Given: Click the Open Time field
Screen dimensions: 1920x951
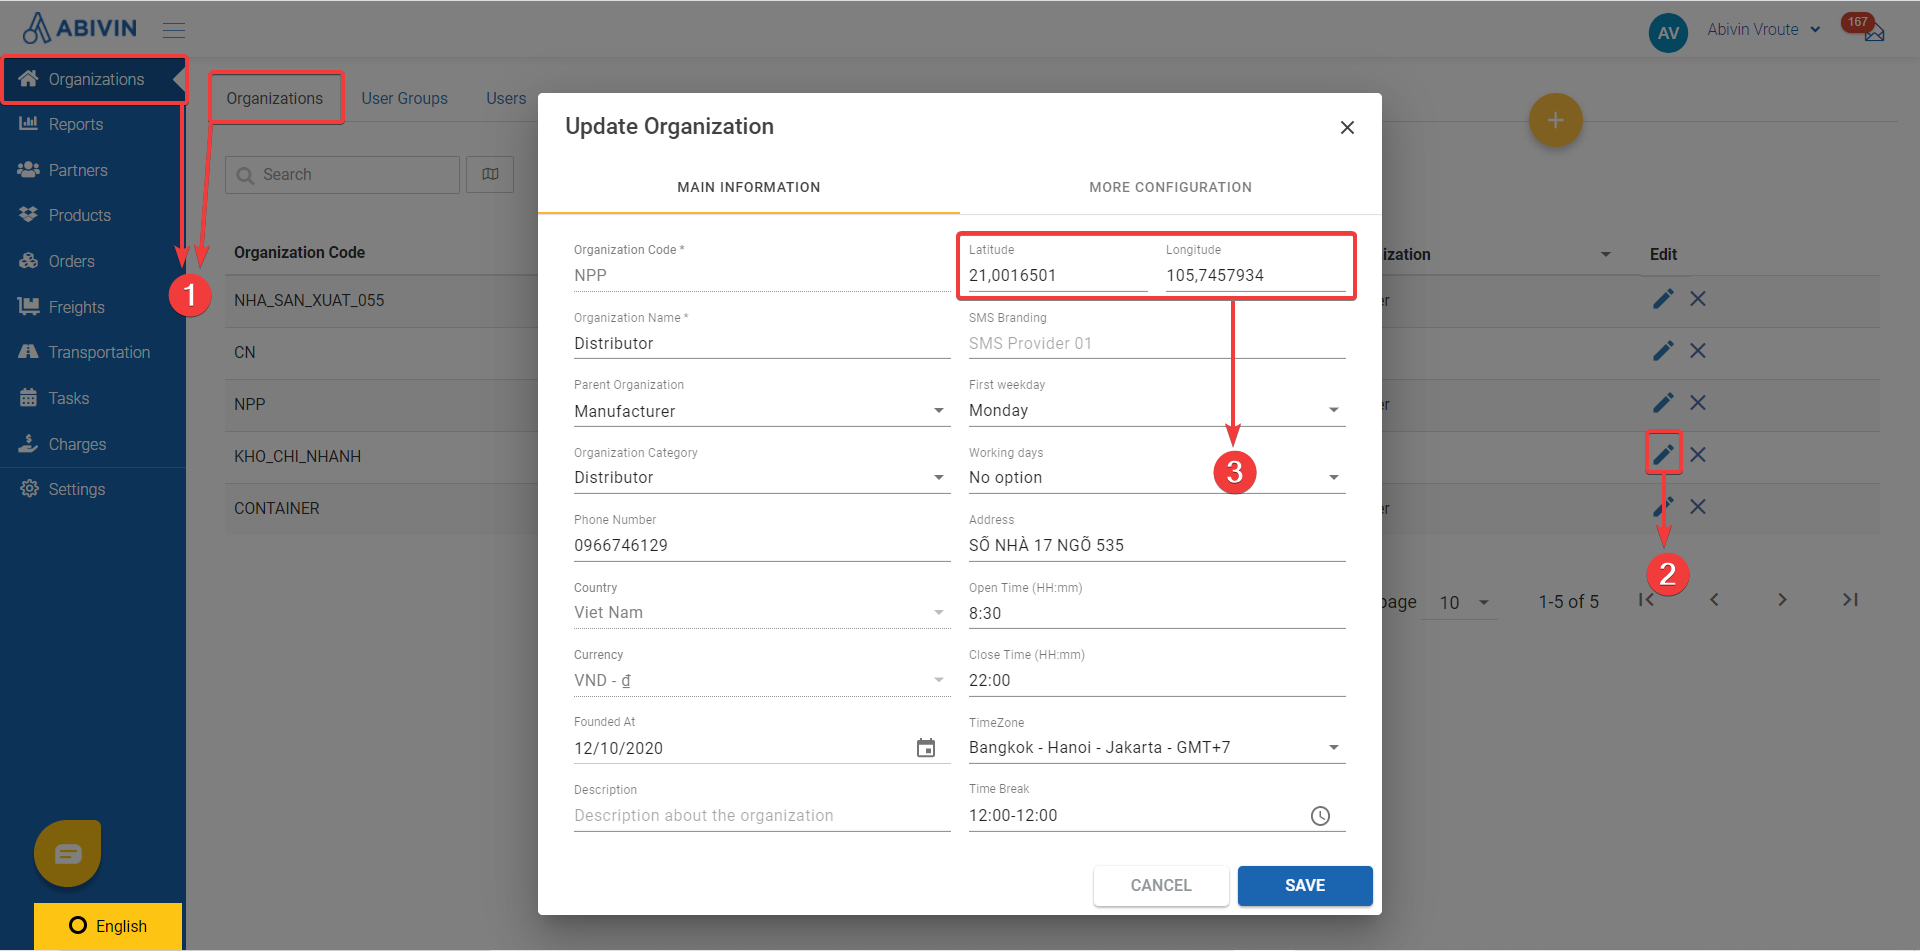Looking at the screenshot, I should [x=1157, y=613].
